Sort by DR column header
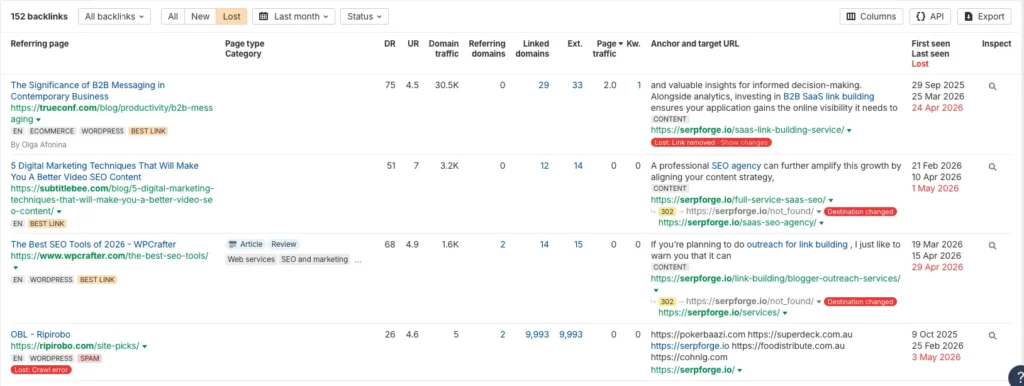Viewport: 1024px width, 386px height. (390, 44)
